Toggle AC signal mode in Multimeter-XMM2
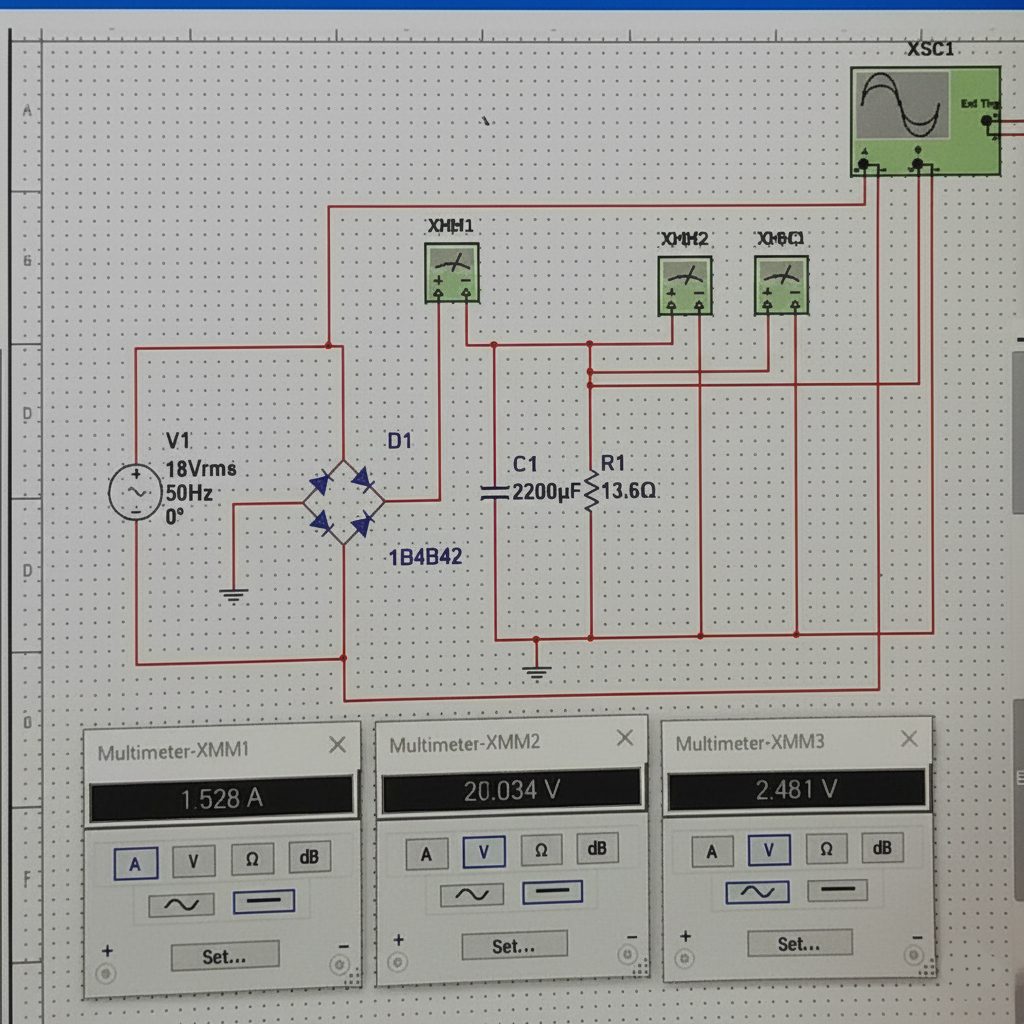This screenshot has width=1024, height=1024. pos(473,893)
